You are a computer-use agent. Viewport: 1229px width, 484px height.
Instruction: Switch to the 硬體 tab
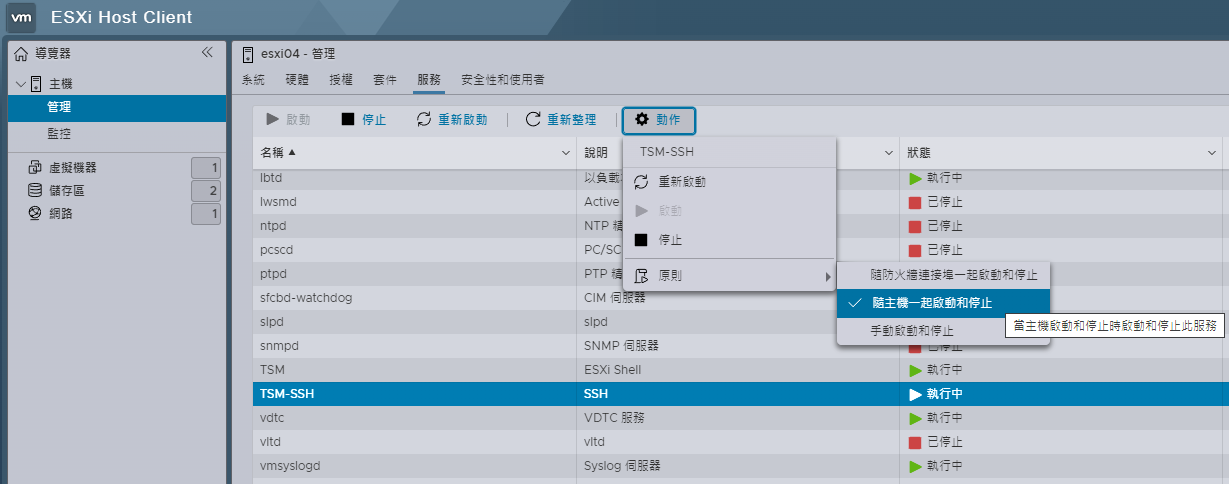[297, 79]
